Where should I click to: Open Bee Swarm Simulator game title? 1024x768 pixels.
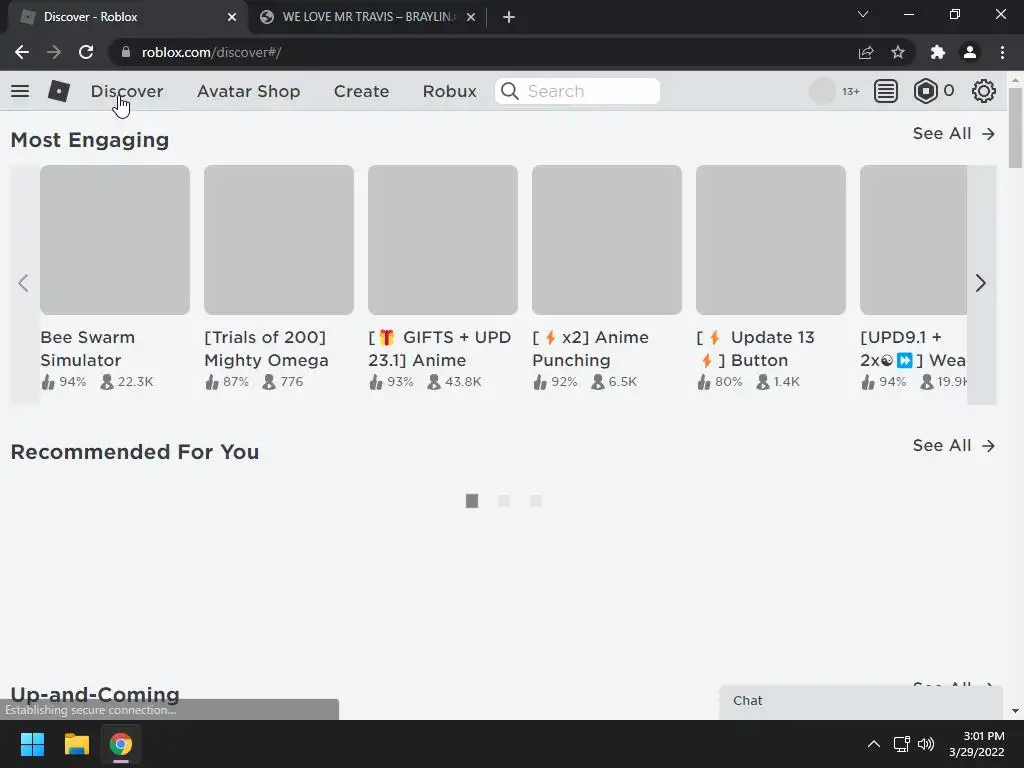tap(88, 349)
